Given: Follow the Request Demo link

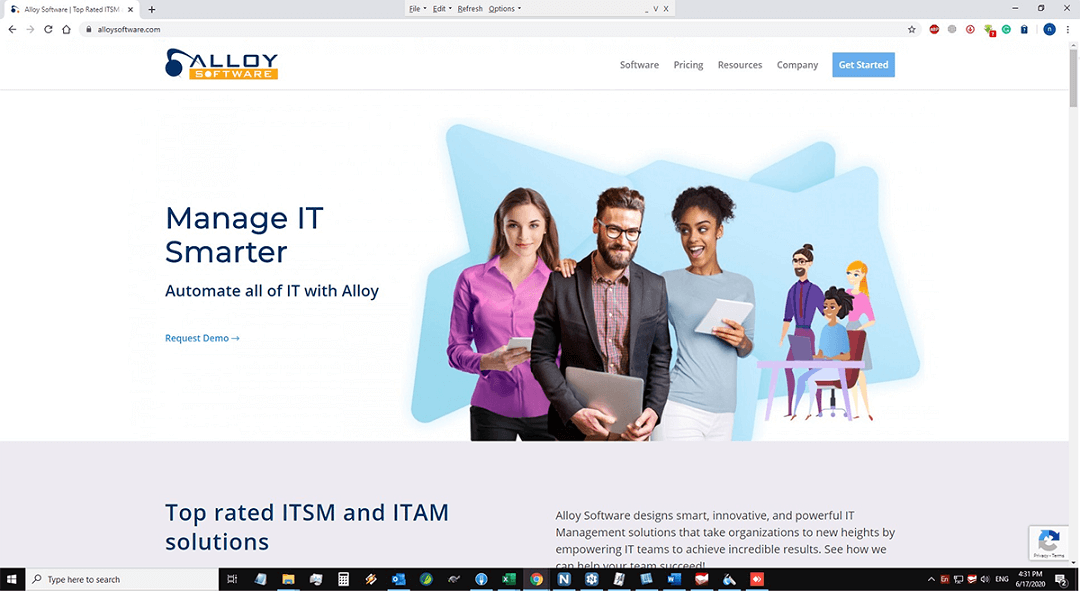Looking at the screenshot, I should [202, 338].
